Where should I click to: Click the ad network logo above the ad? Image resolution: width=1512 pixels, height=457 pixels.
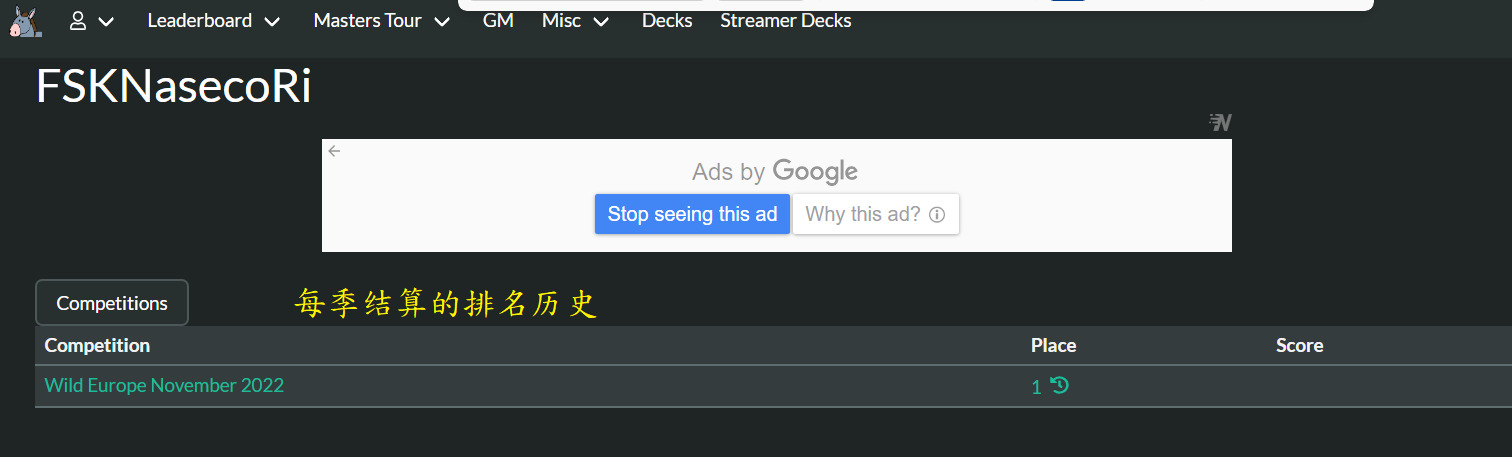point(1220,123)
